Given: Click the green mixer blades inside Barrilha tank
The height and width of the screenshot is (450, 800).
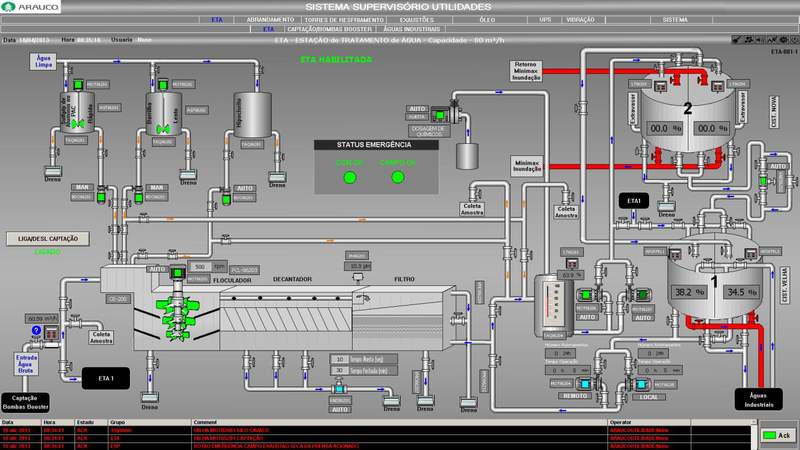Looking at the screenshot, I should [163, 129].
